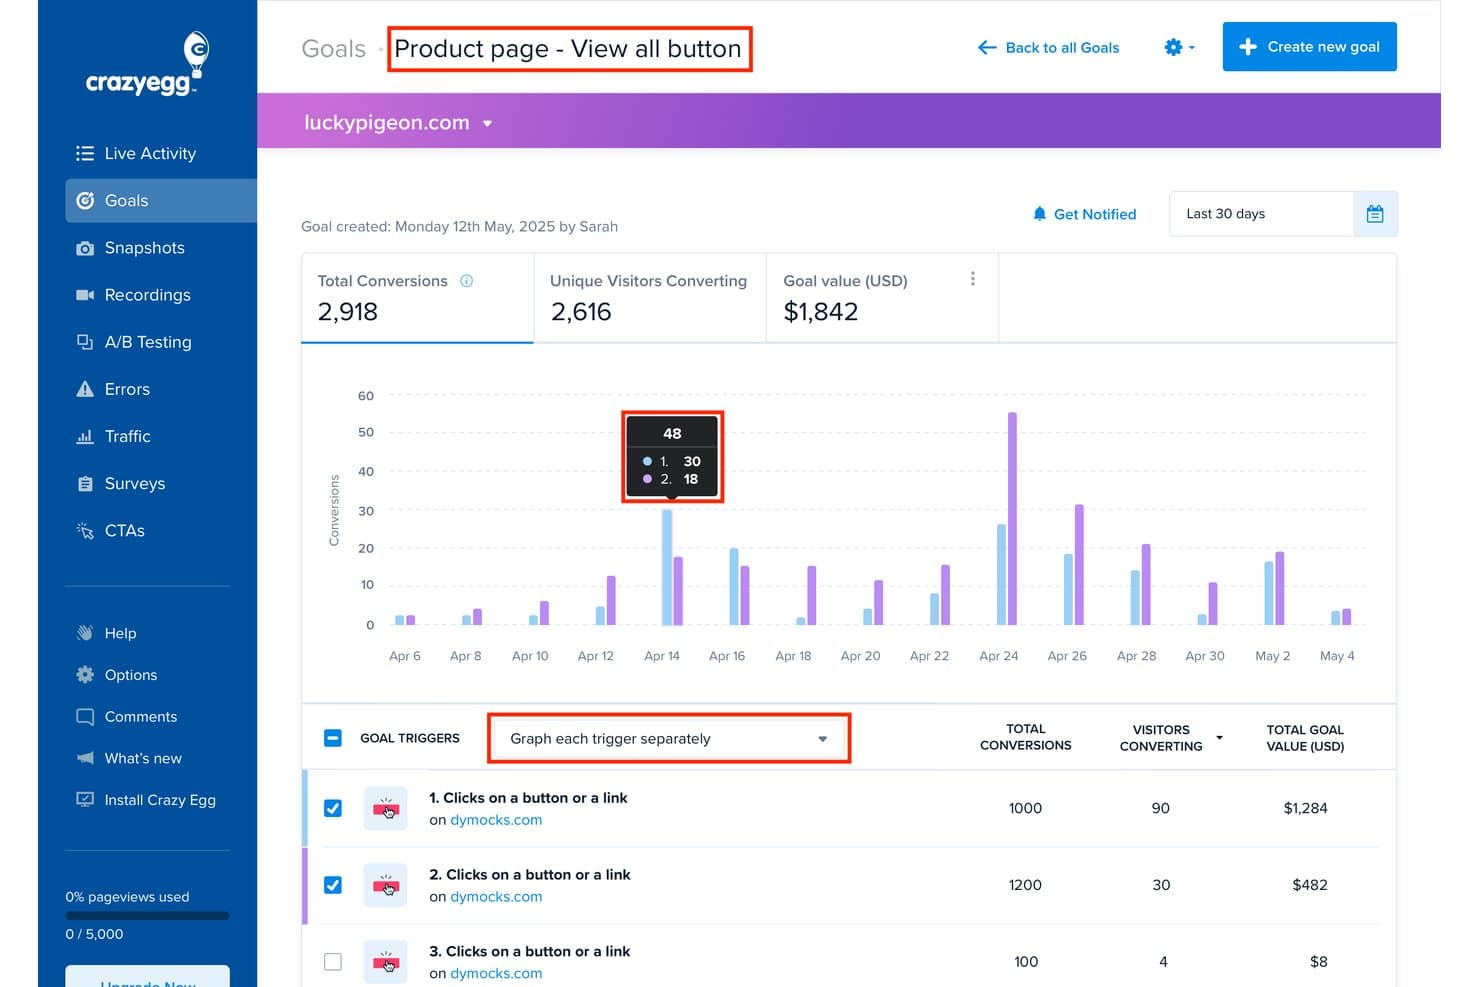
Task: Select the Unique Visitors Converting tab
Action: point(650,298)
